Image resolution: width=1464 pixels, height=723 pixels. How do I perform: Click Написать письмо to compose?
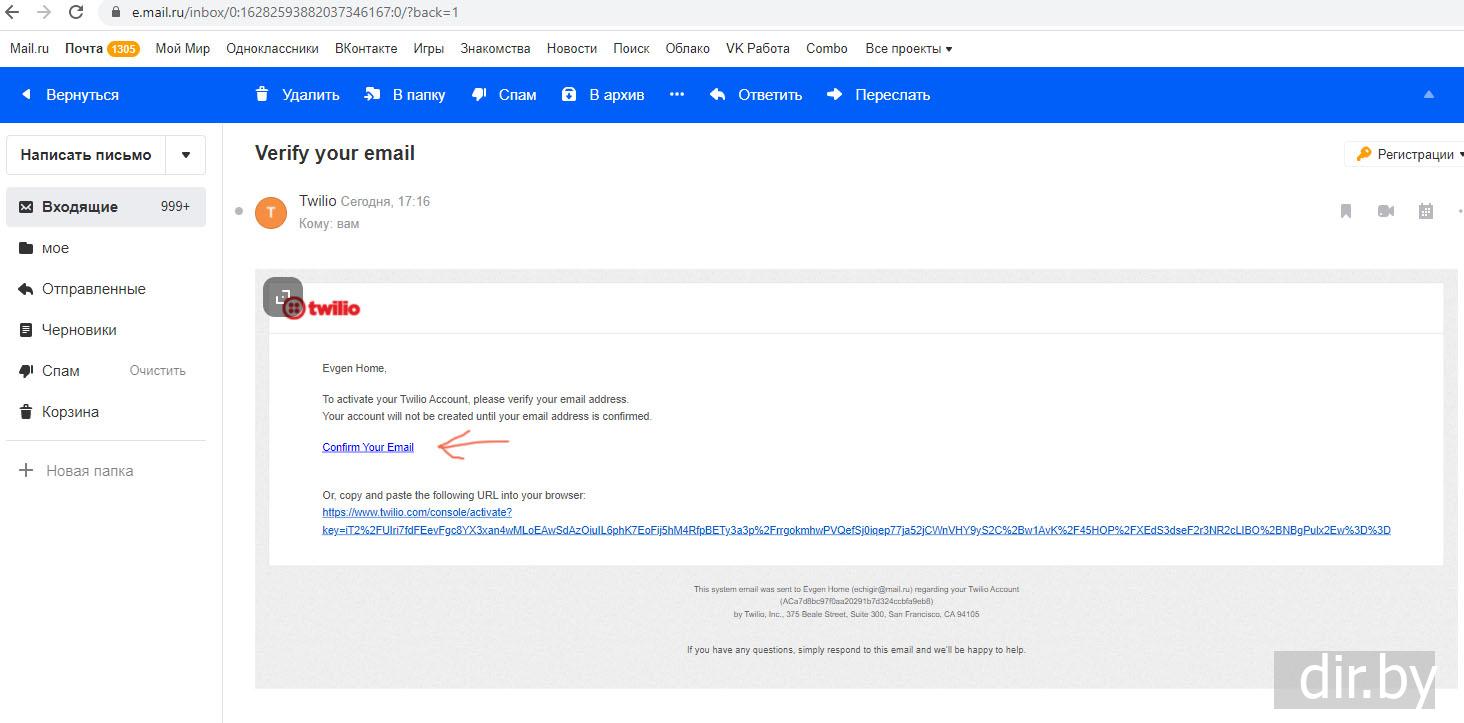coord(86,155)
